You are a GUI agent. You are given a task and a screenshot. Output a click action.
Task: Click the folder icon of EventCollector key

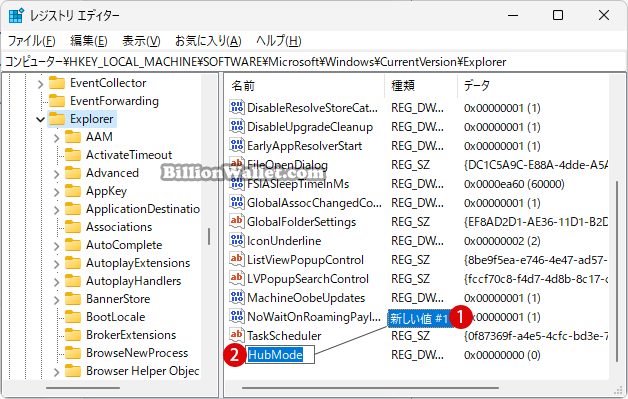57,83
